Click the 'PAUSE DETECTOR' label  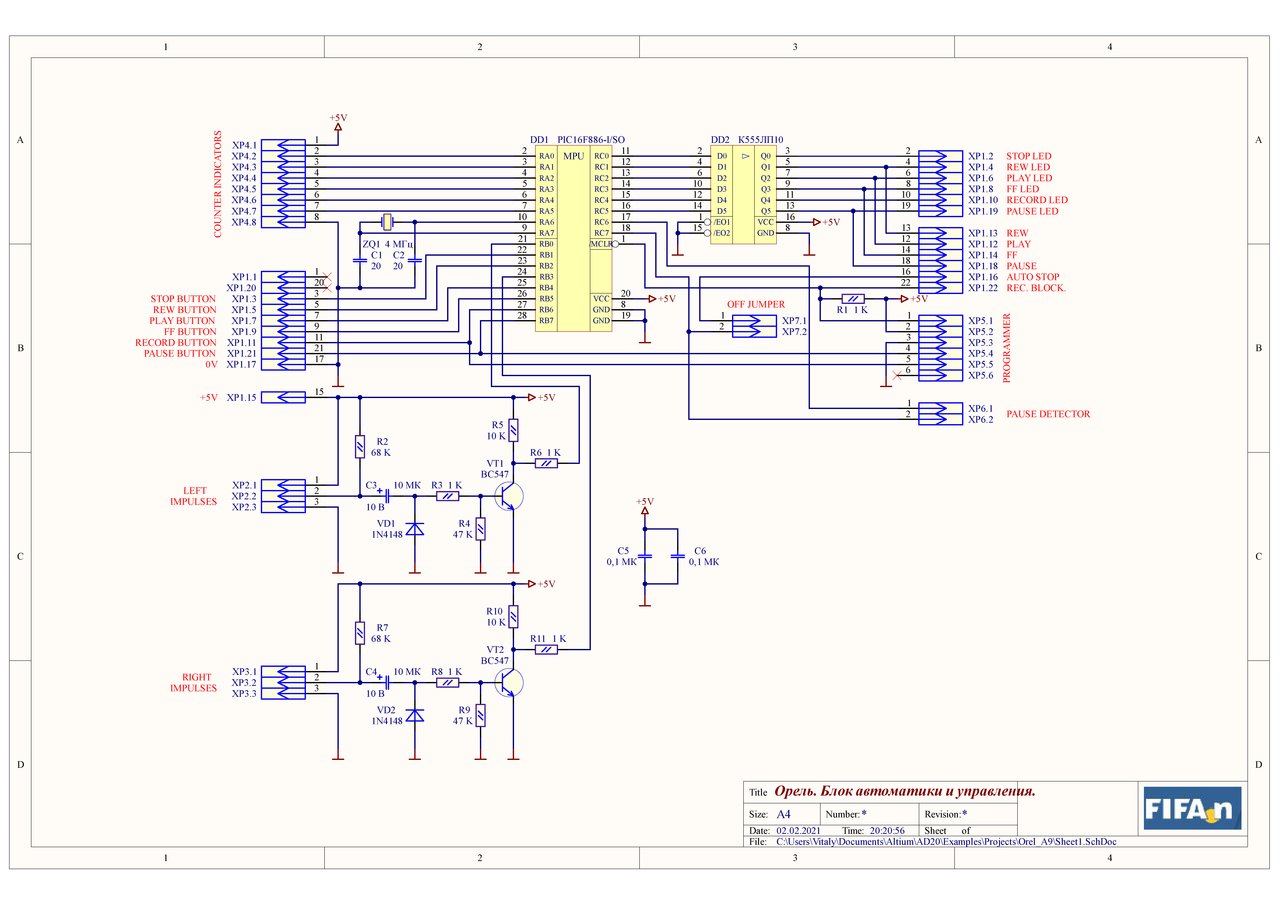click(1048, 414)
